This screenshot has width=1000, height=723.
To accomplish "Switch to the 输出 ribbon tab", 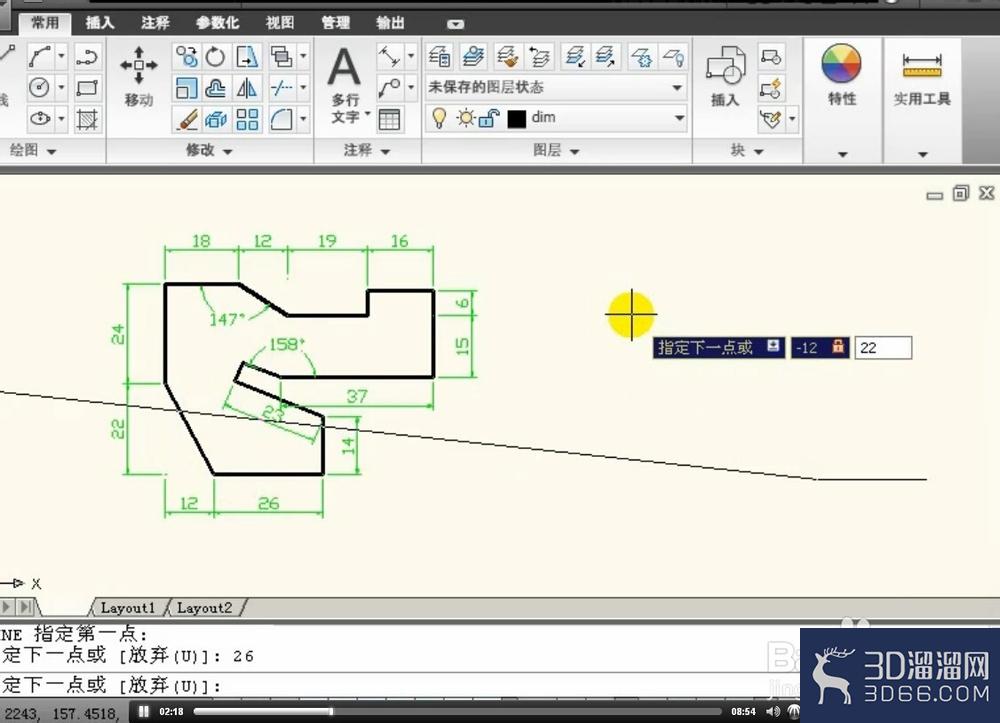I will pos(390,23).
